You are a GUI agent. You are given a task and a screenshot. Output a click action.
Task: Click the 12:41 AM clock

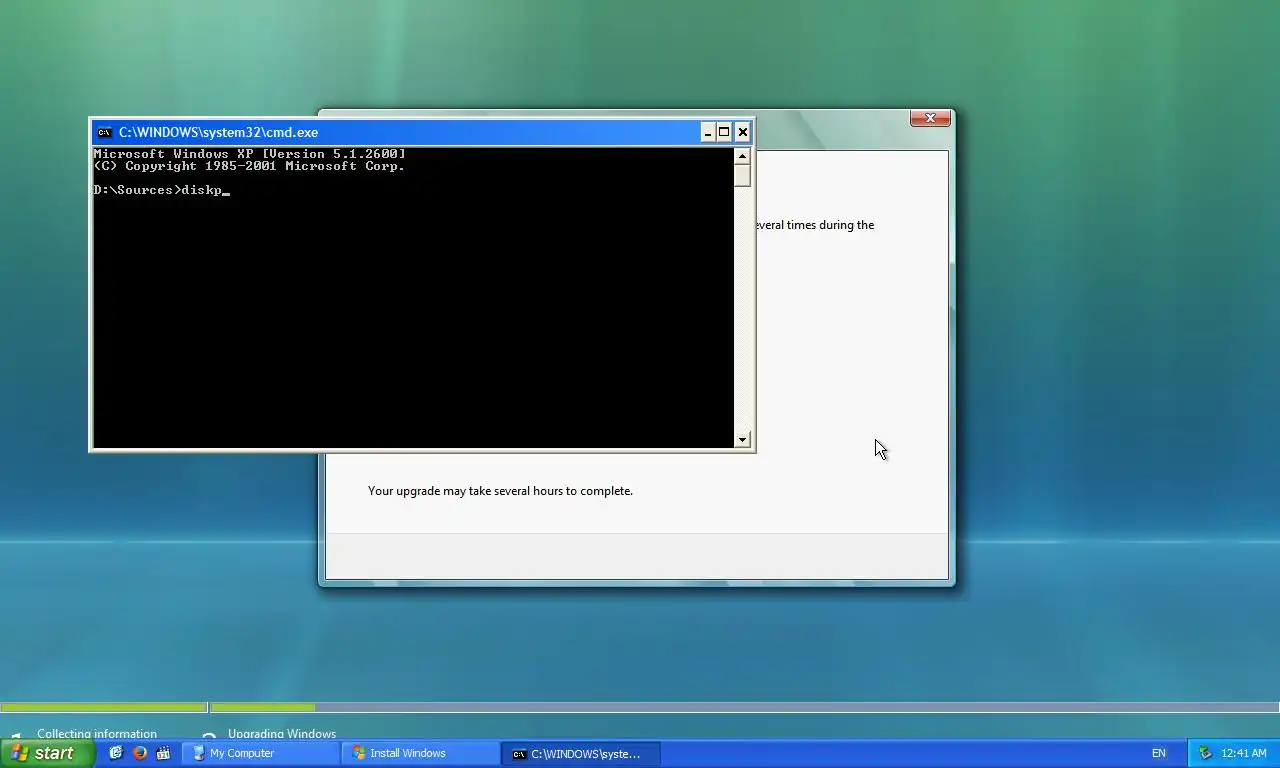1244,753
